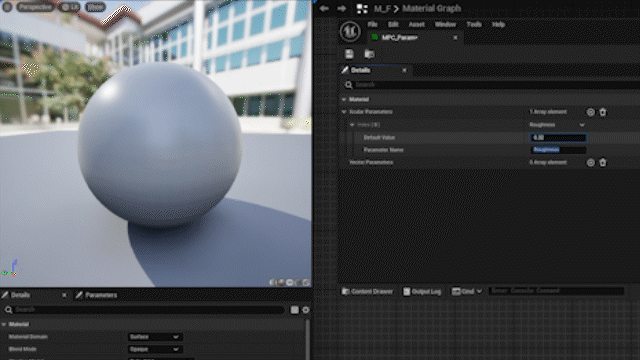Open the Output Log

[x=422, y=291]
